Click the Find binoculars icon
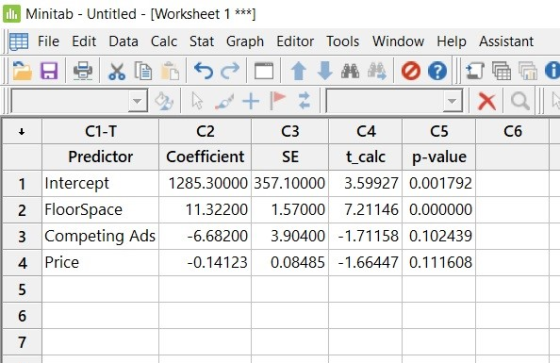The width and height of the screenshot is (560, 363). (x=350, y=71)
